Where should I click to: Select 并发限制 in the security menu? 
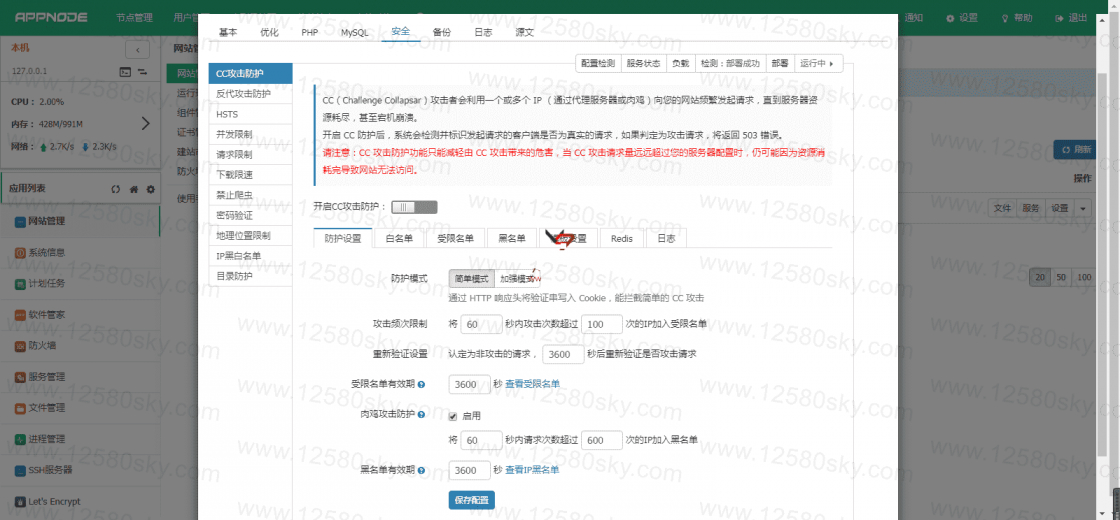point(250,134)
